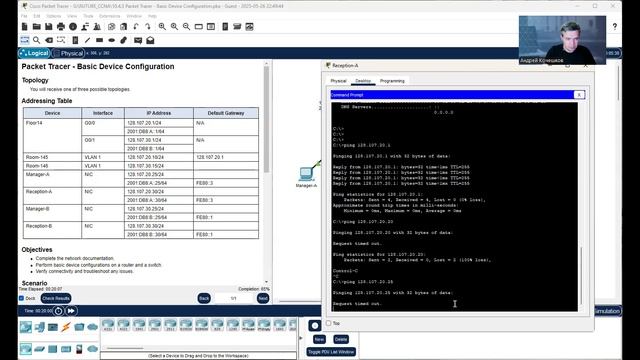
Task: Click the Floor14 device cell in table
Action: coord(52,136)
